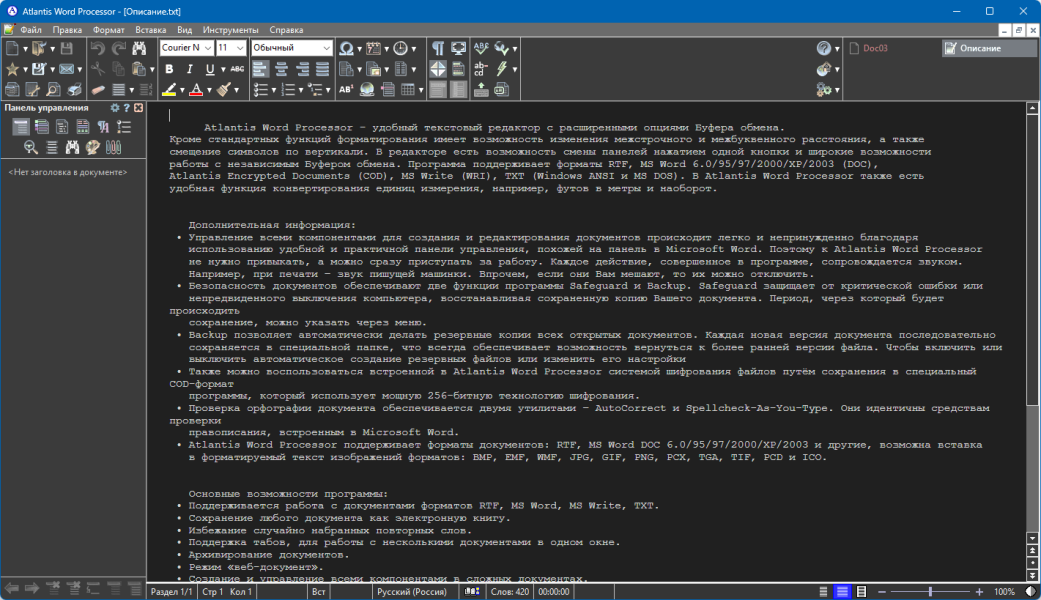Screen dimensions: 1041x600
Task: Expand the table insert dropdown arrow
Action: click(421, 90)
